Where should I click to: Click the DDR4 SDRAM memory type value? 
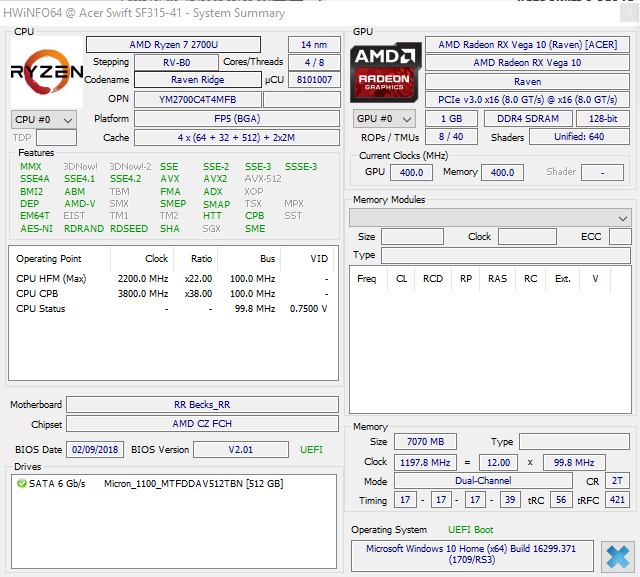tap(528, 119)
